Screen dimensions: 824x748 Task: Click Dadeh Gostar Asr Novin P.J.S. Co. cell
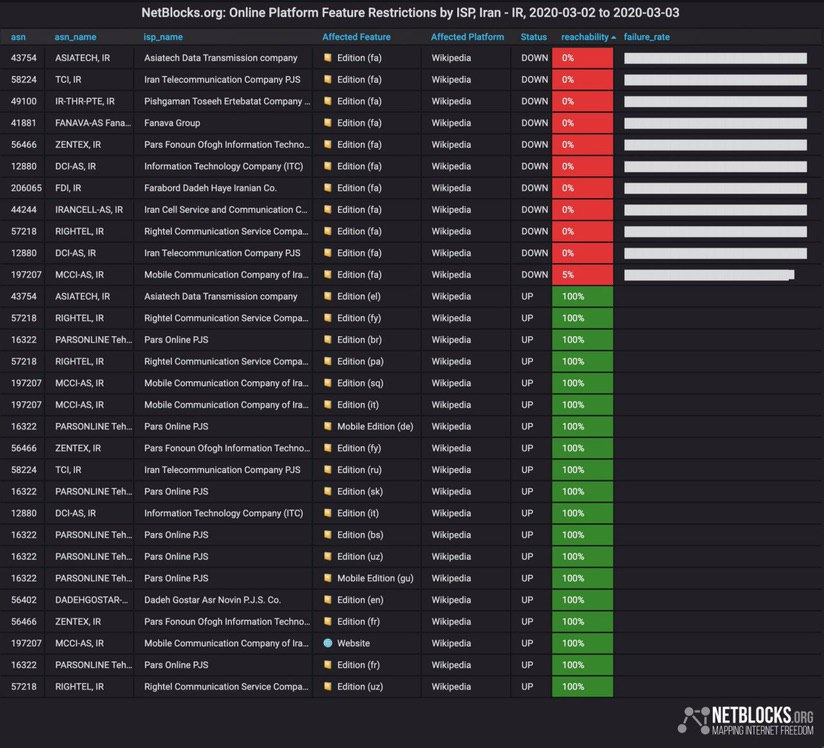point(212,599)
